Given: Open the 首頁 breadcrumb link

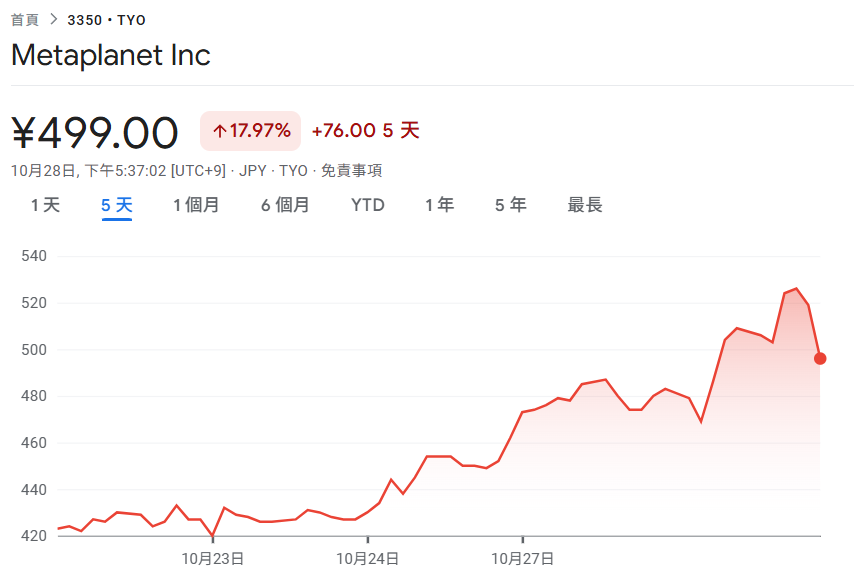Looking at the screenshot, I should [25, 19].
